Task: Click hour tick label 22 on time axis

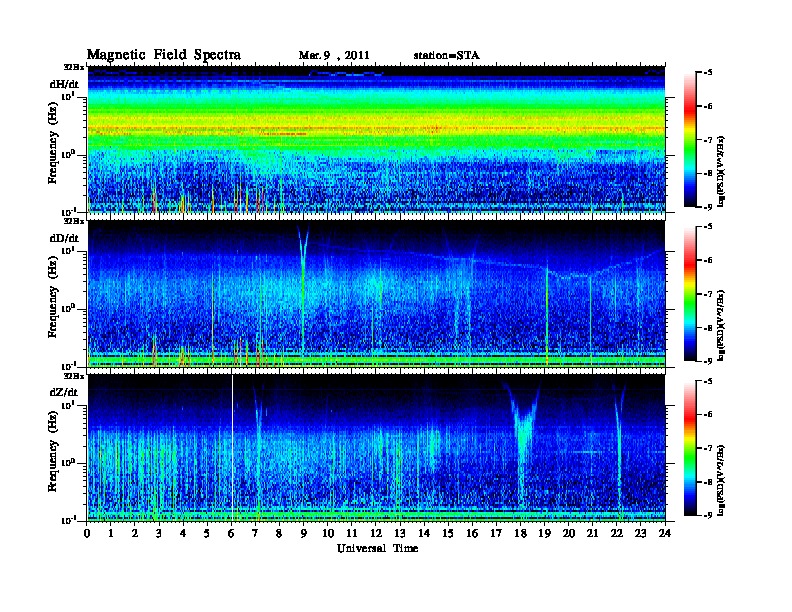Action: coord(617,533)
